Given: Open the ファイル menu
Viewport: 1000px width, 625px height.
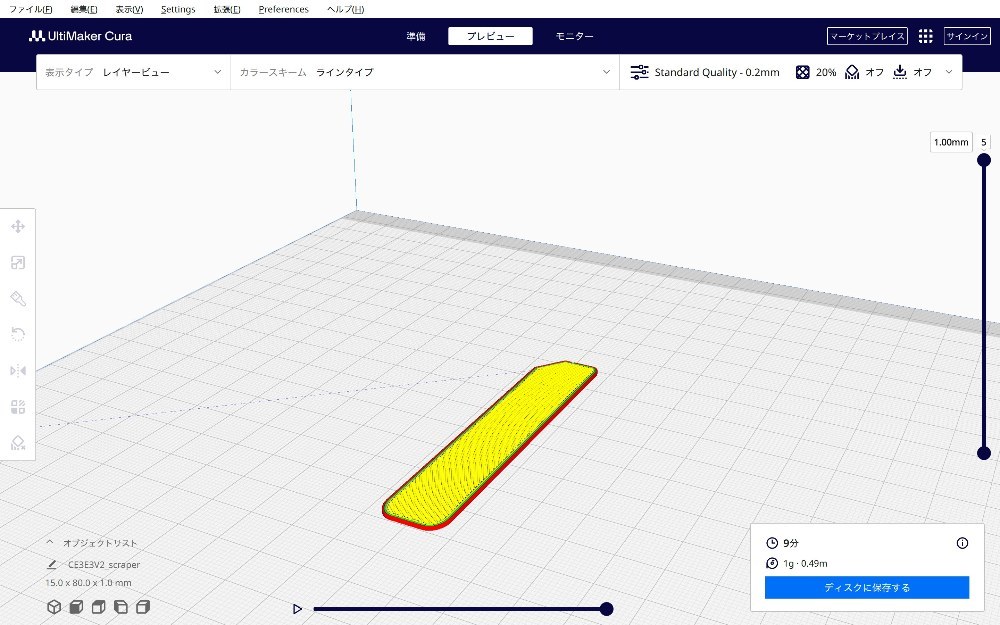Looking at the screenshot, I should (31, 9).
